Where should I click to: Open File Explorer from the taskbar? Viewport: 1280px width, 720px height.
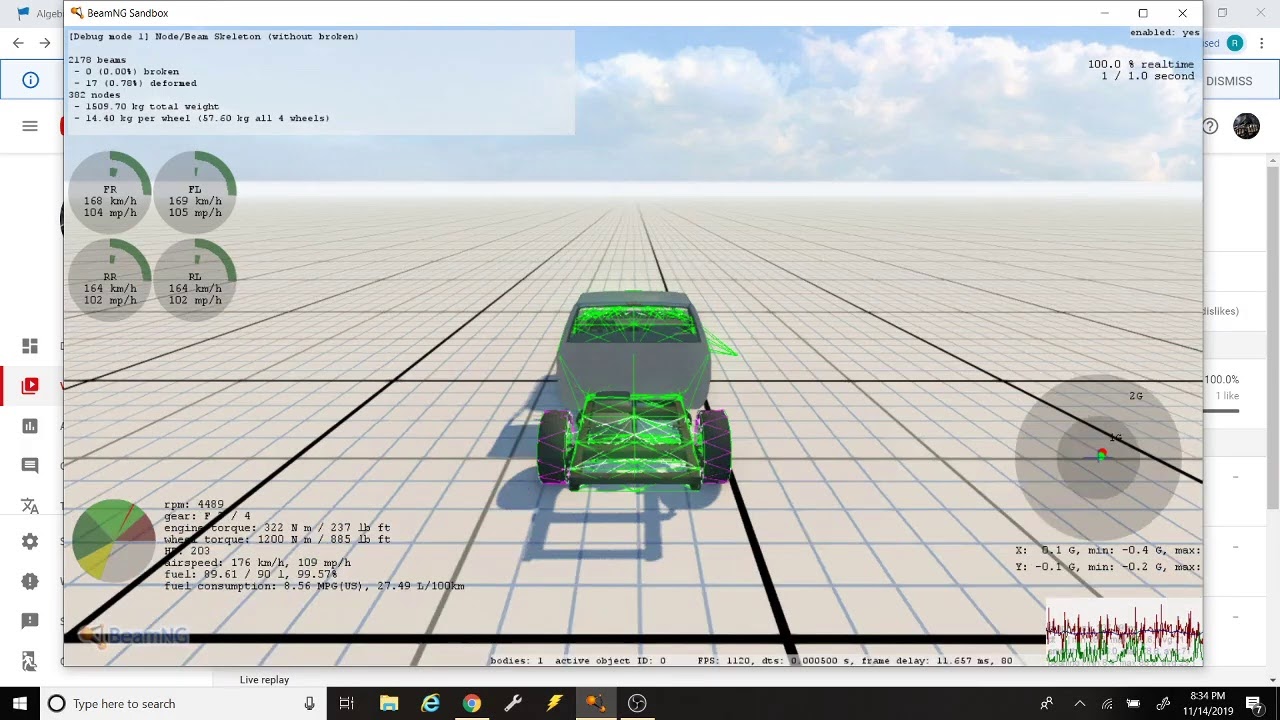389,704
